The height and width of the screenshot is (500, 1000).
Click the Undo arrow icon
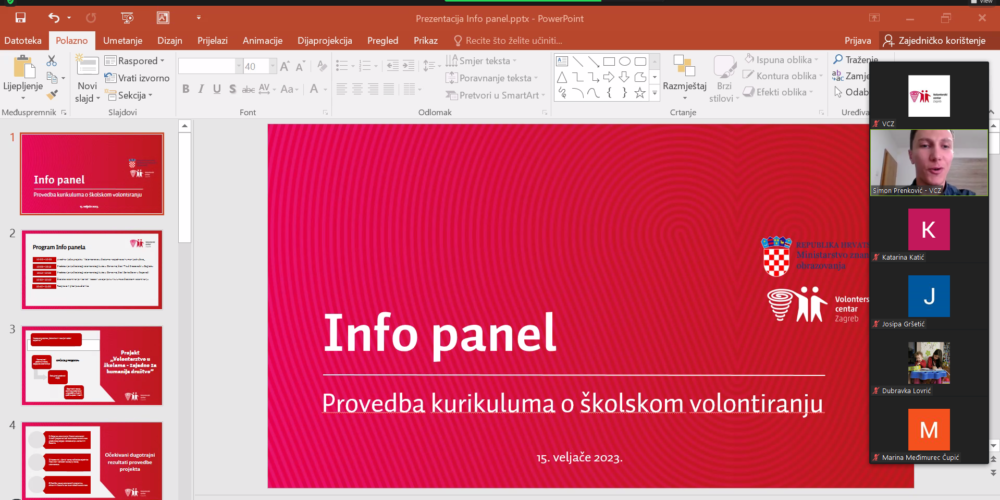click(x=53, y=18)
